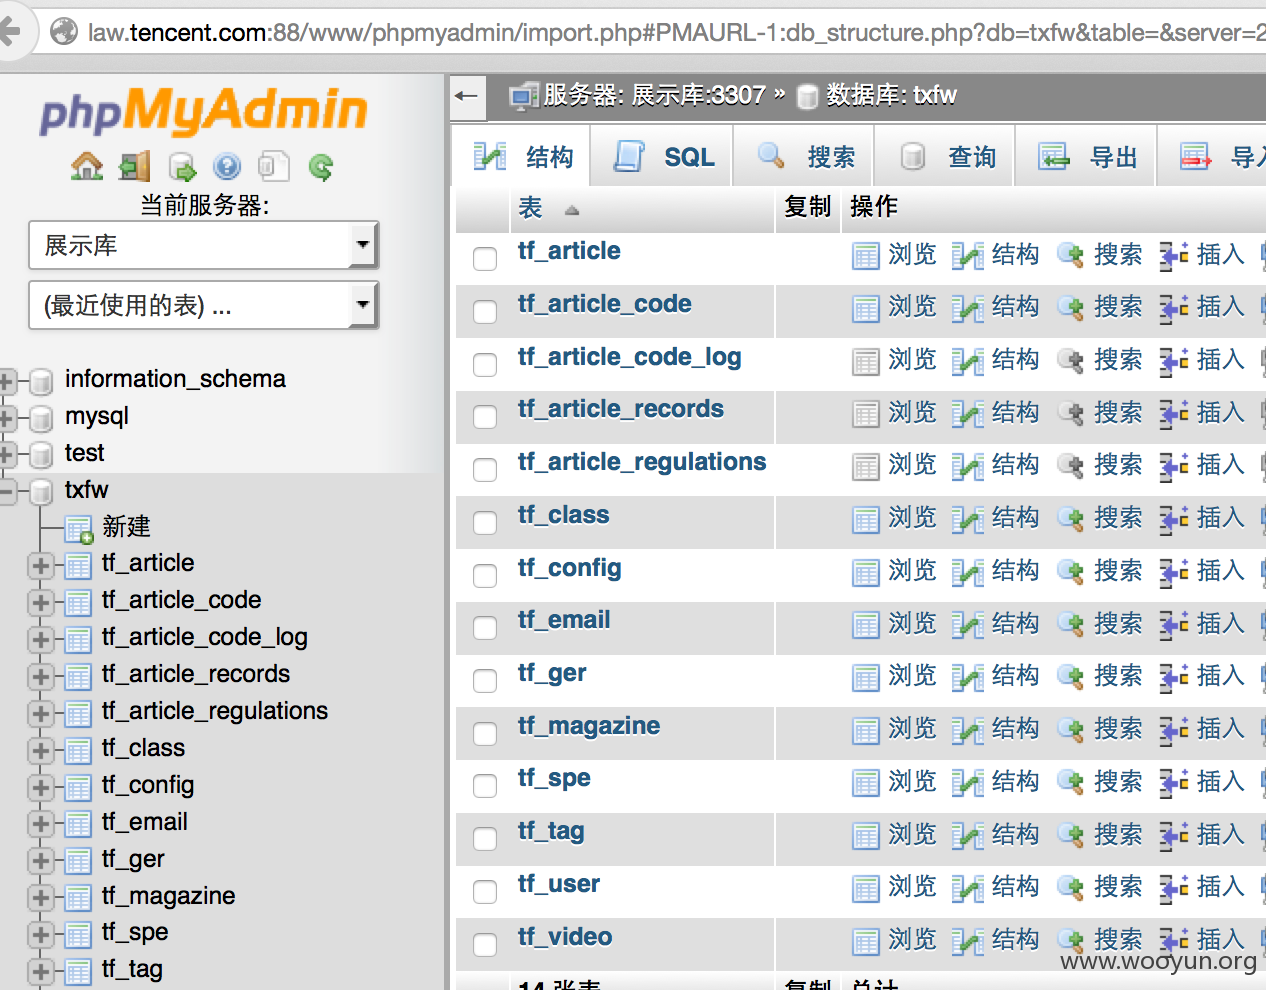Viewport: 1266px width, 990px height.
Task: Click 数据库: txfw breadcrumb link
Action: tap(891, 95)
